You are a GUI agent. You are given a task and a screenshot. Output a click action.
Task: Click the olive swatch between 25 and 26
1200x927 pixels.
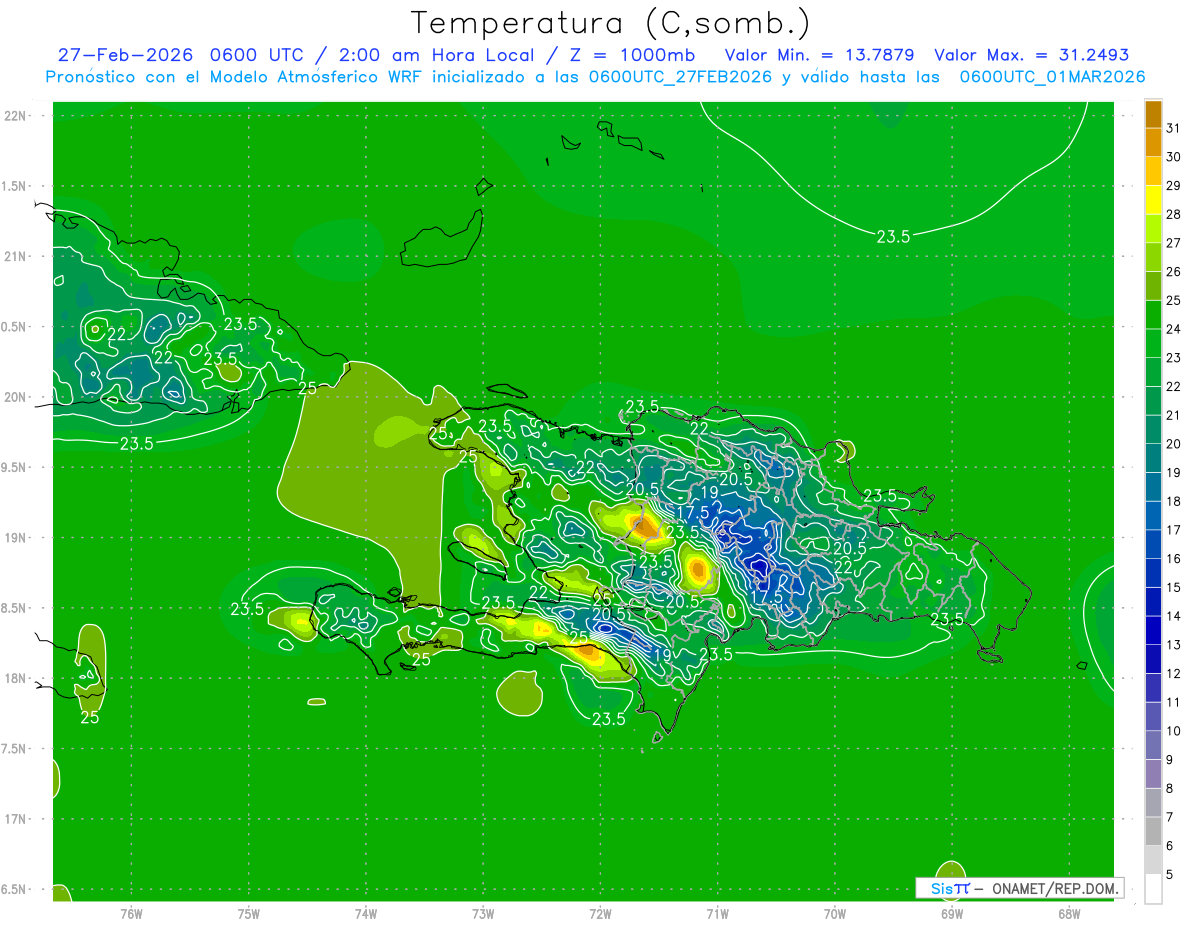point(1153,286)
